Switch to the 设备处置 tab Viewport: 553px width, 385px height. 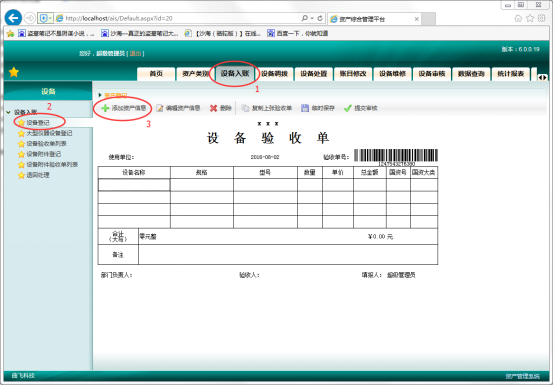pyautogui.click(x=314, y=74)
